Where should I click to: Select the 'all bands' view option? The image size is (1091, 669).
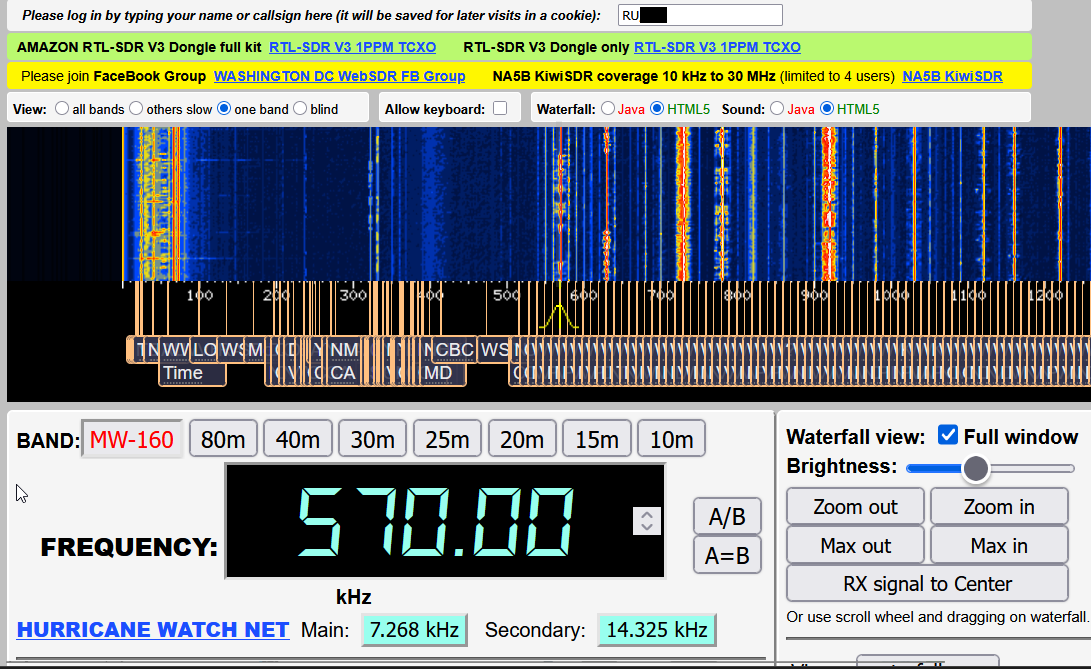pyautogui.click(x=62, y=109)
